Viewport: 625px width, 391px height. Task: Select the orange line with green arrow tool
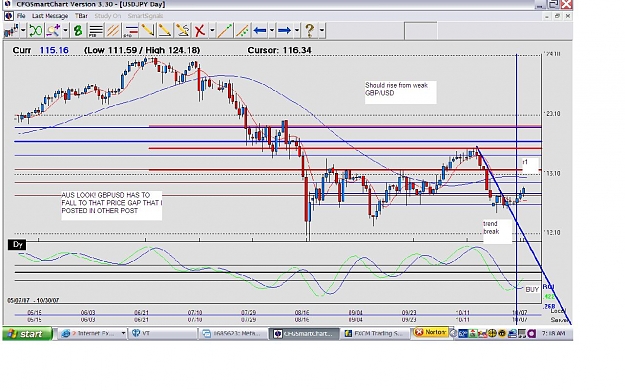[225, 30]
